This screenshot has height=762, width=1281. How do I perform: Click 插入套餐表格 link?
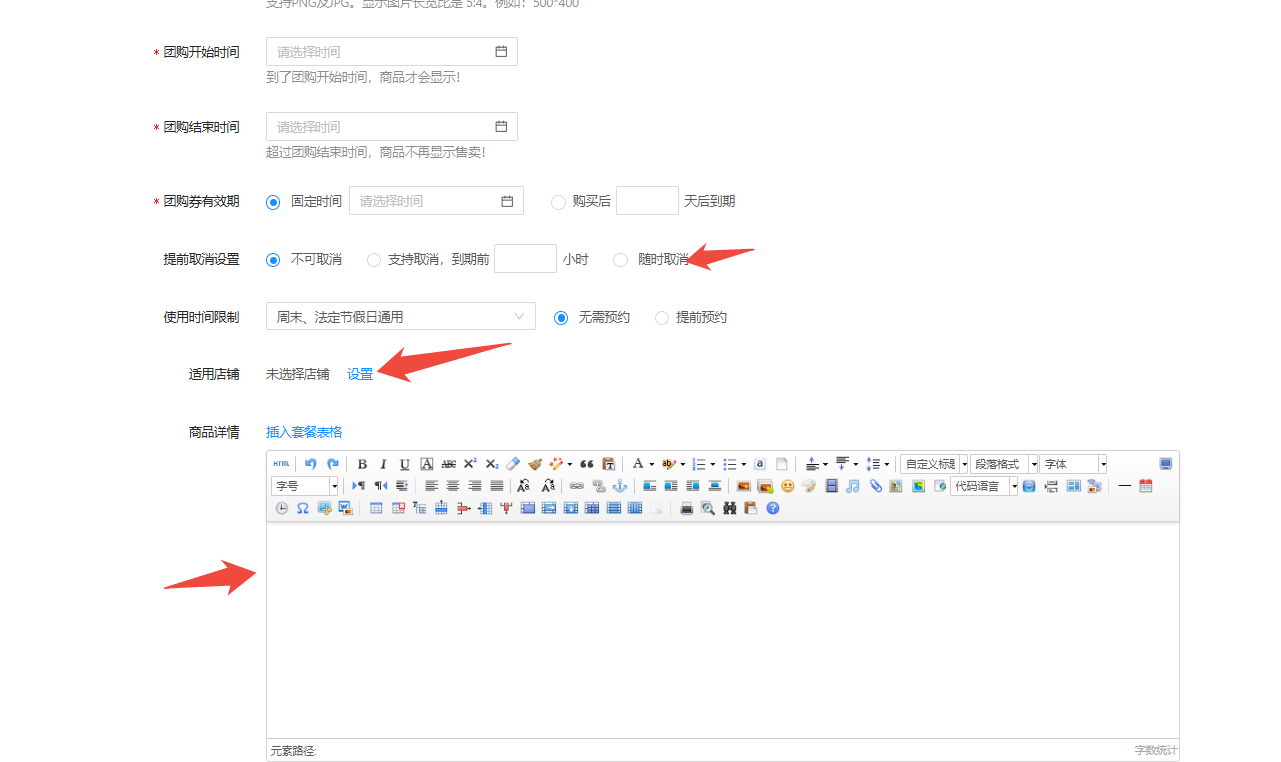click(304, 432)
